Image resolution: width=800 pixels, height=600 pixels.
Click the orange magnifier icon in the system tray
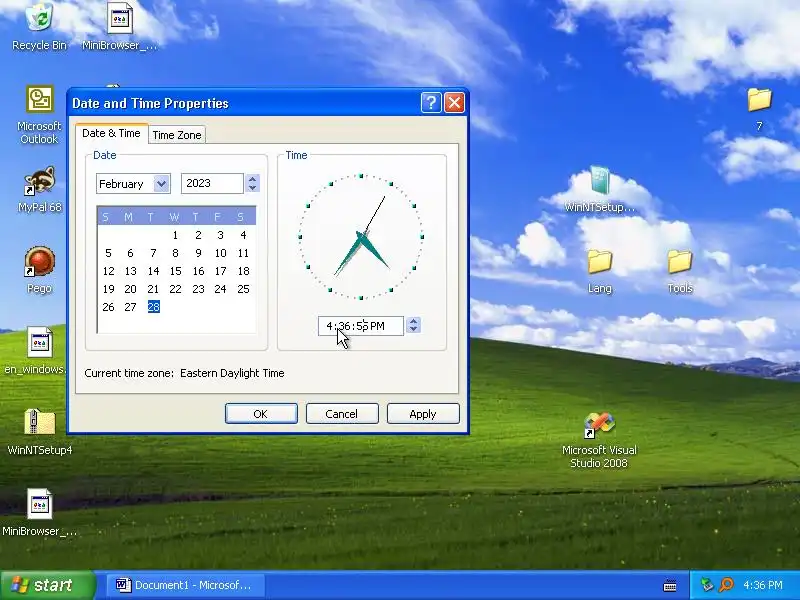[726, 585]
